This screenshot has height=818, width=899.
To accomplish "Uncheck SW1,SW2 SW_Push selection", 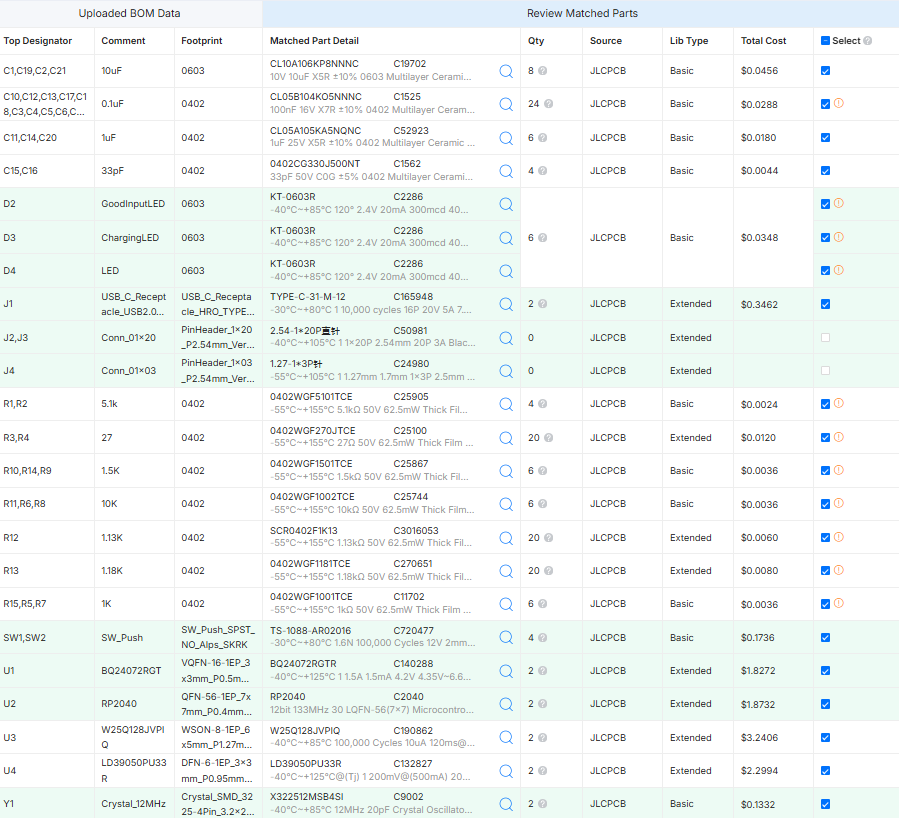I will click(825, 637).
